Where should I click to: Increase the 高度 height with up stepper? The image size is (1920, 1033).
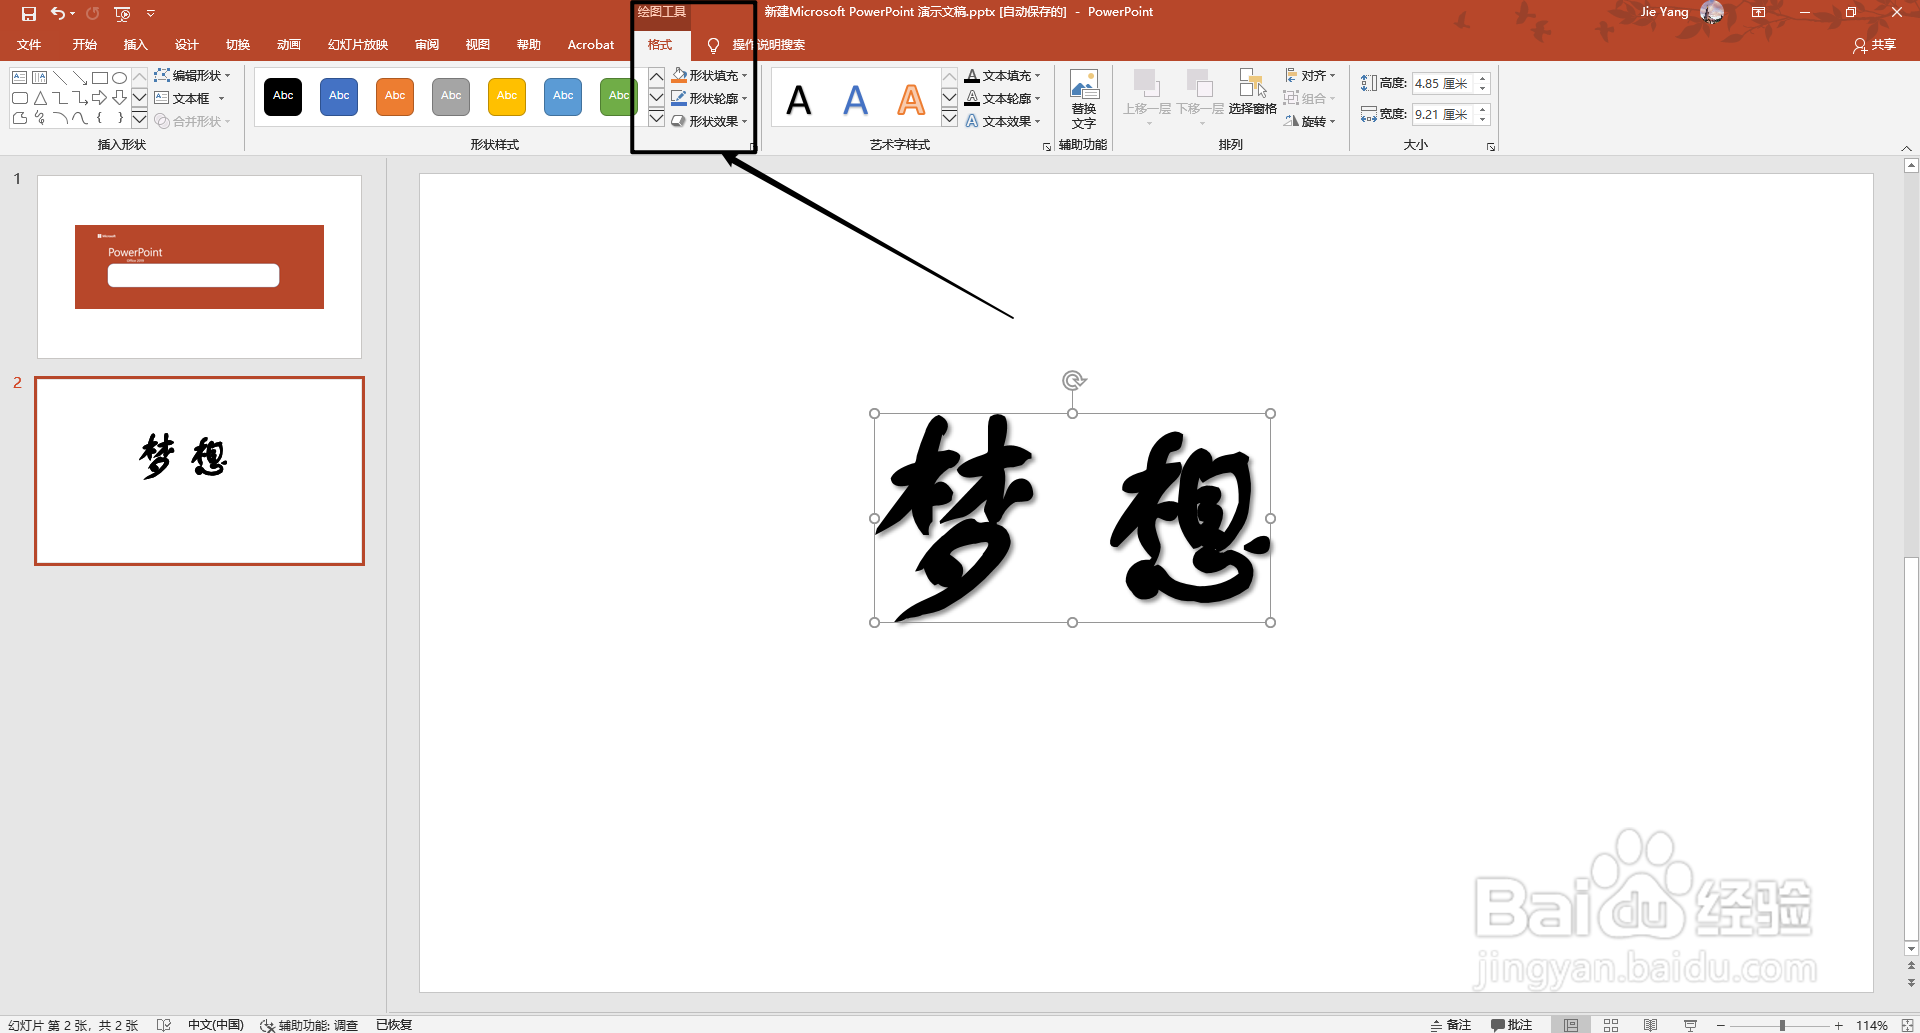pos(1484,78)
